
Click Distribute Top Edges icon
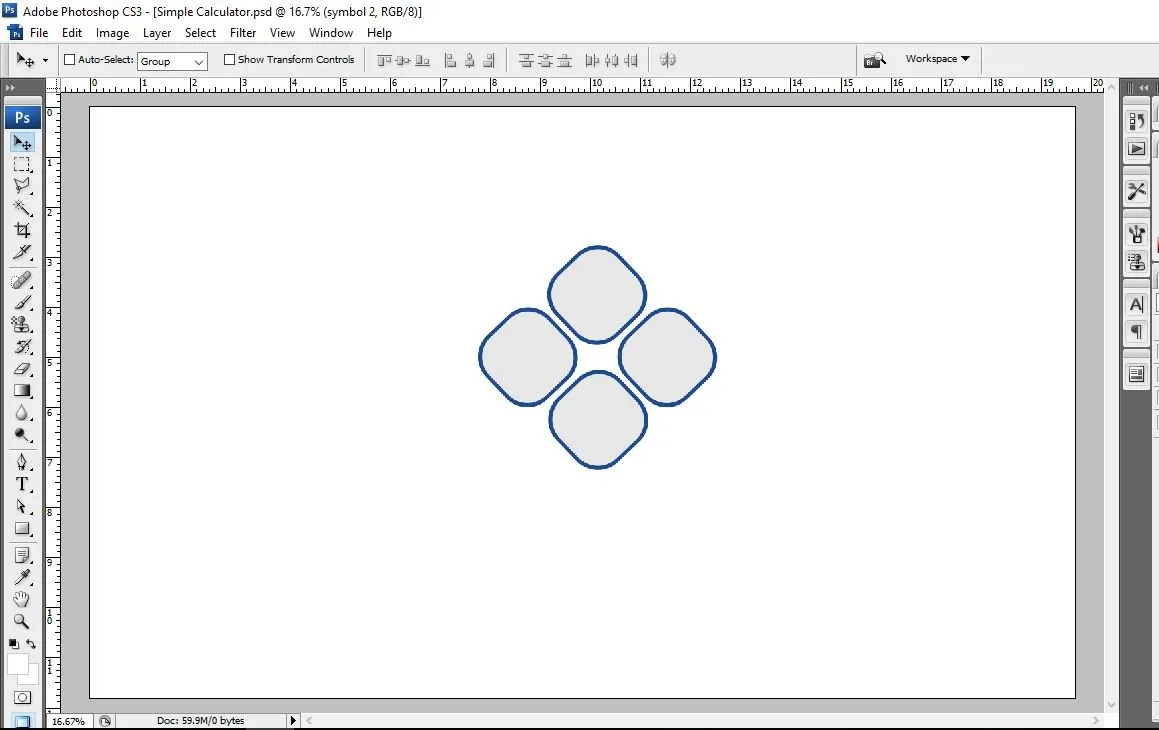tap(526, 61)
